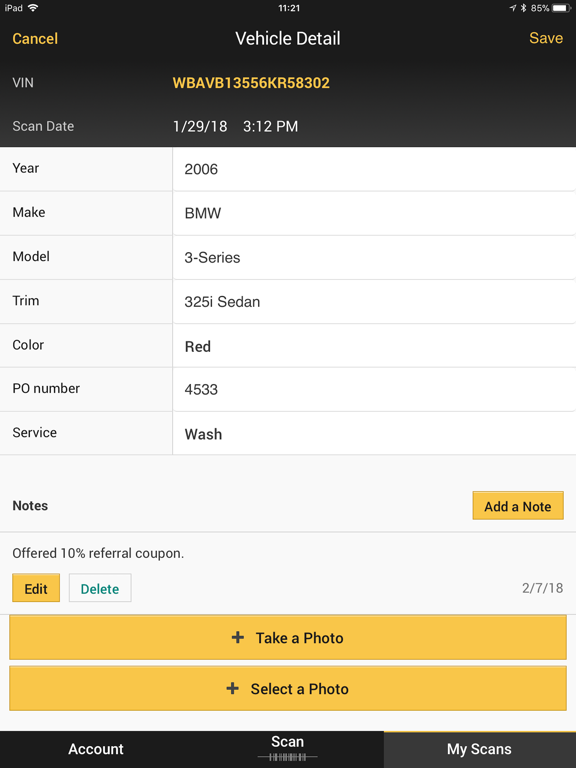Tap the Notes section heading

pos(30,505)
